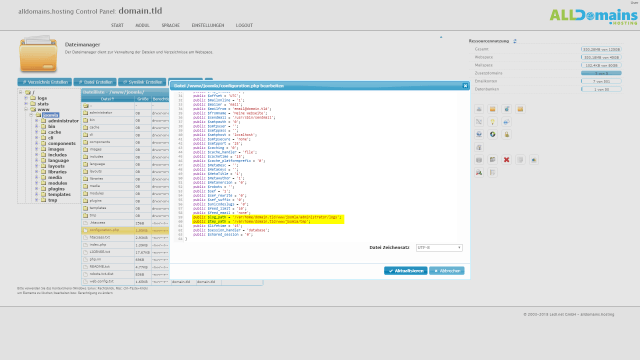Expand the libraries tree folder
Screen dimensions: 640x360
point(37,172)
